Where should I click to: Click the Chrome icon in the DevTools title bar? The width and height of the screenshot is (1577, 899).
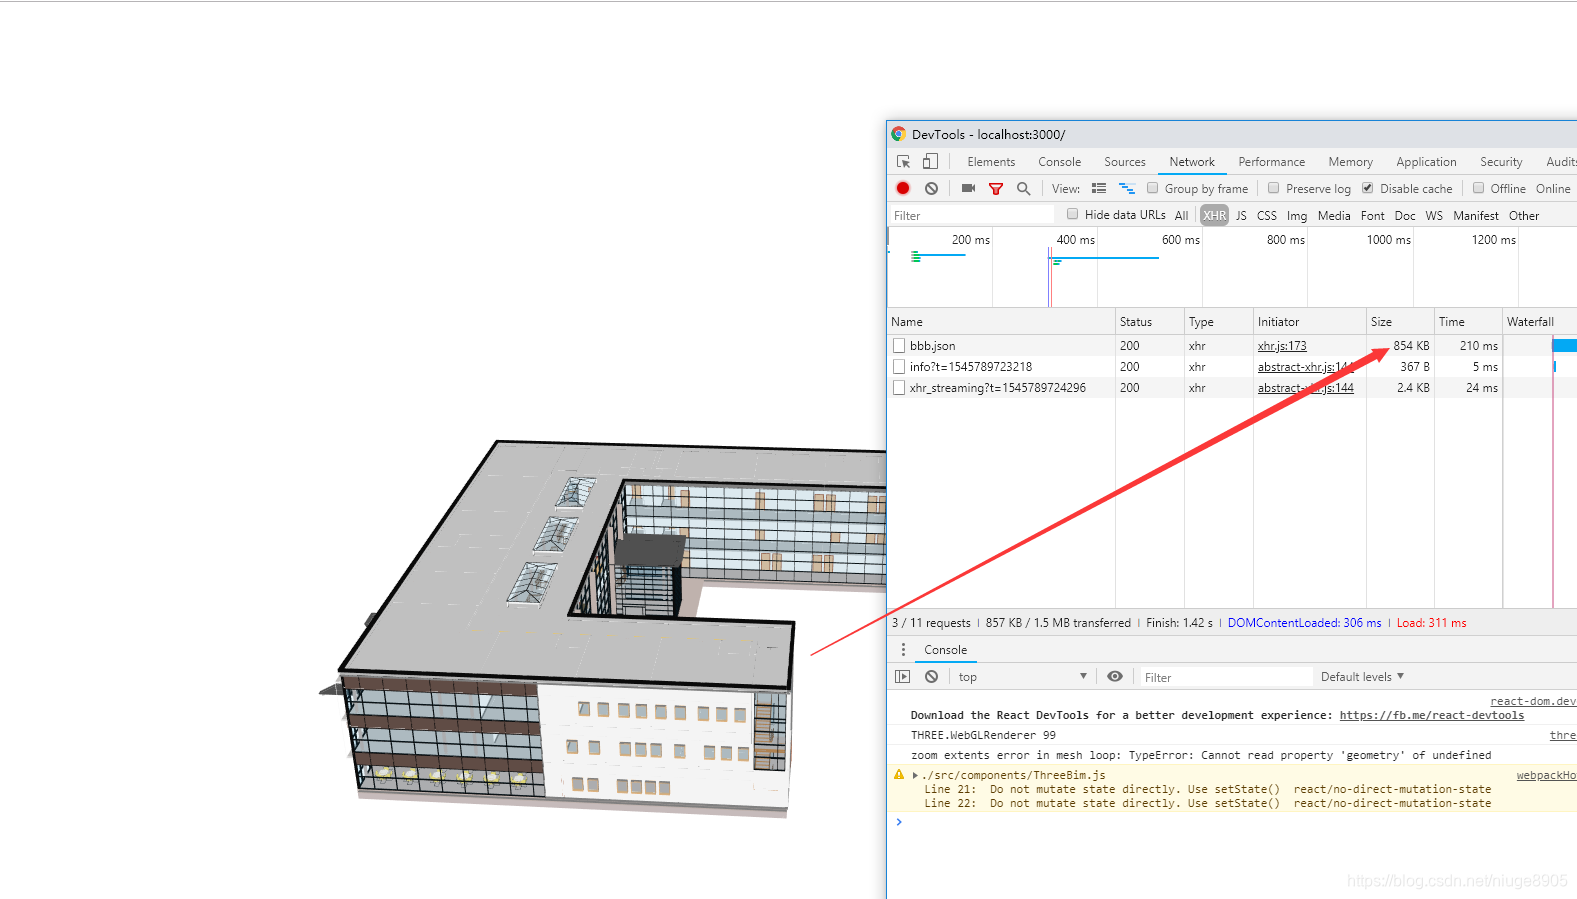pos(899,134)
